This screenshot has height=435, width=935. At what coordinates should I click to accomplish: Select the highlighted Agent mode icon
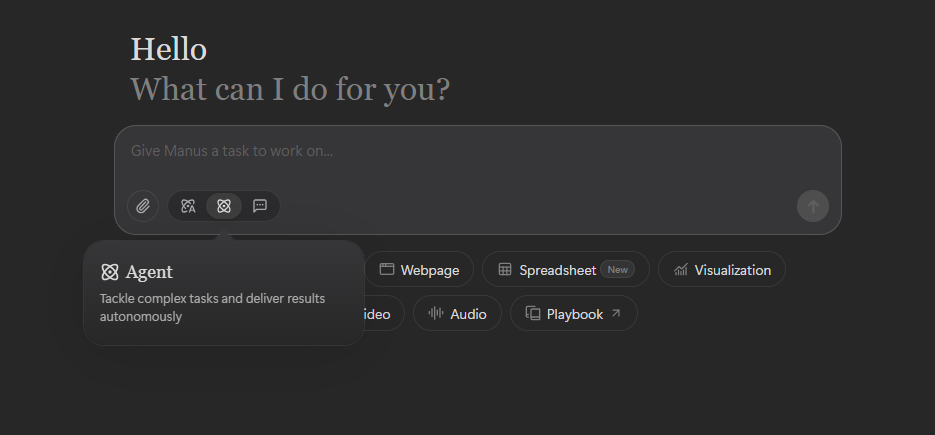[x=224, y=206]
